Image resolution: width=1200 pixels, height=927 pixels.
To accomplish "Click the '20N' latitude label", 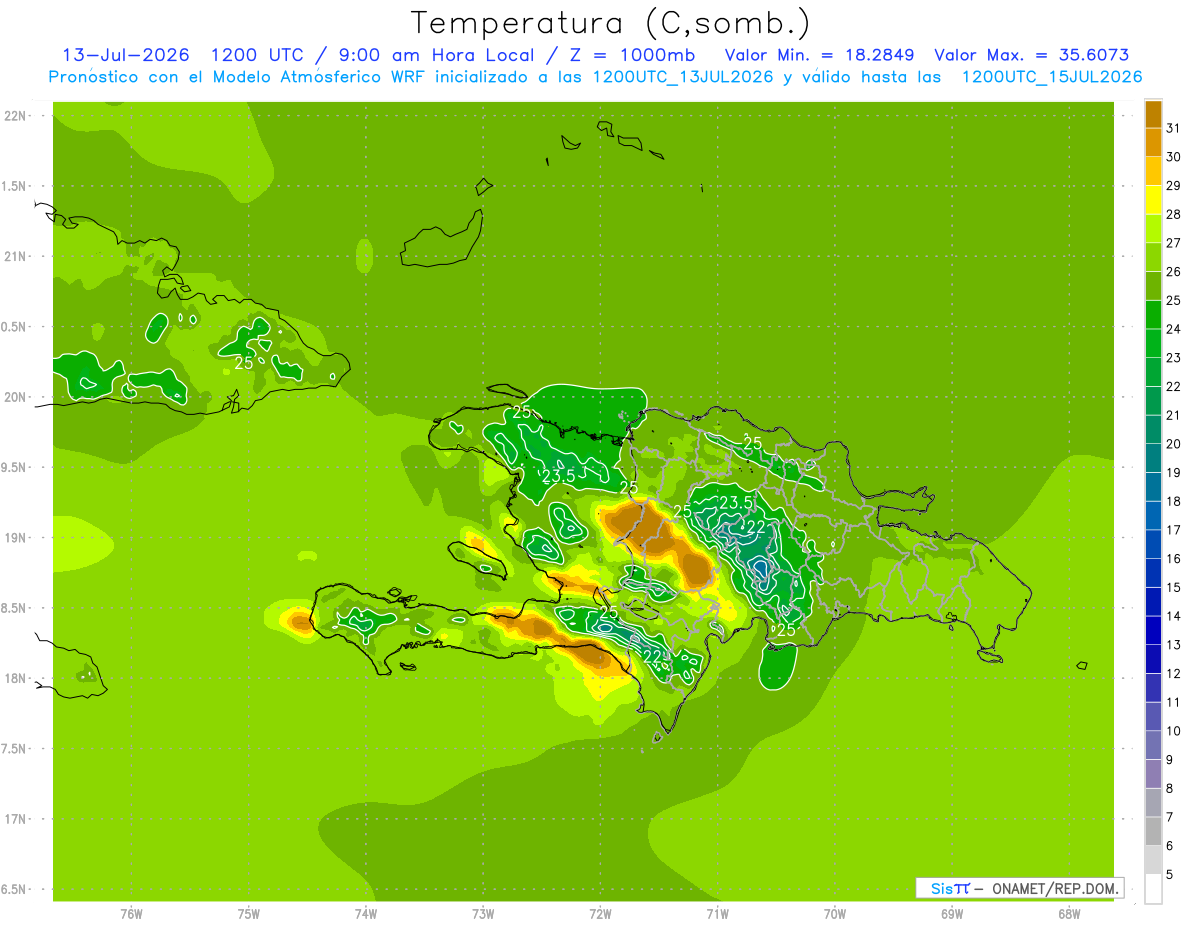I will coord(16,397).
